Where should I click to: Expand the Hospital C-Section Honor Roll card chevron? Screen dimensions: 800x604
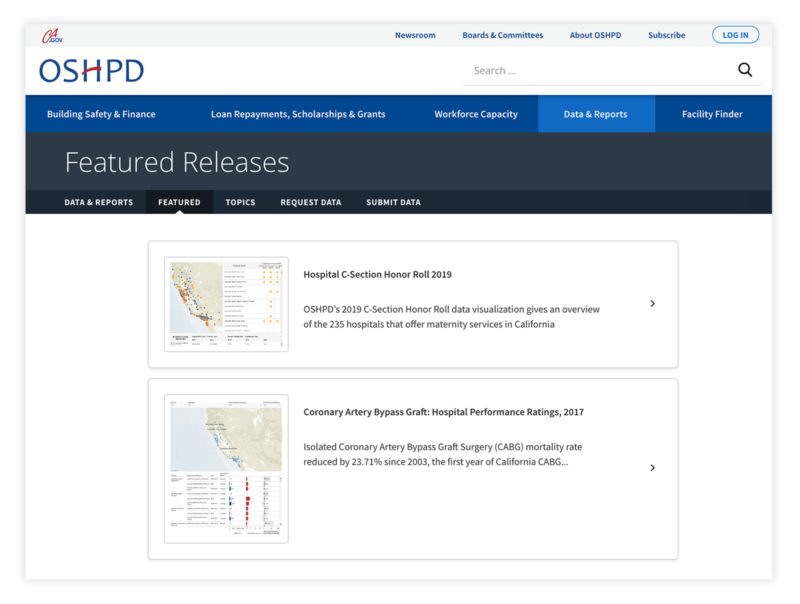pyautogui.click(x=653, y=303)
